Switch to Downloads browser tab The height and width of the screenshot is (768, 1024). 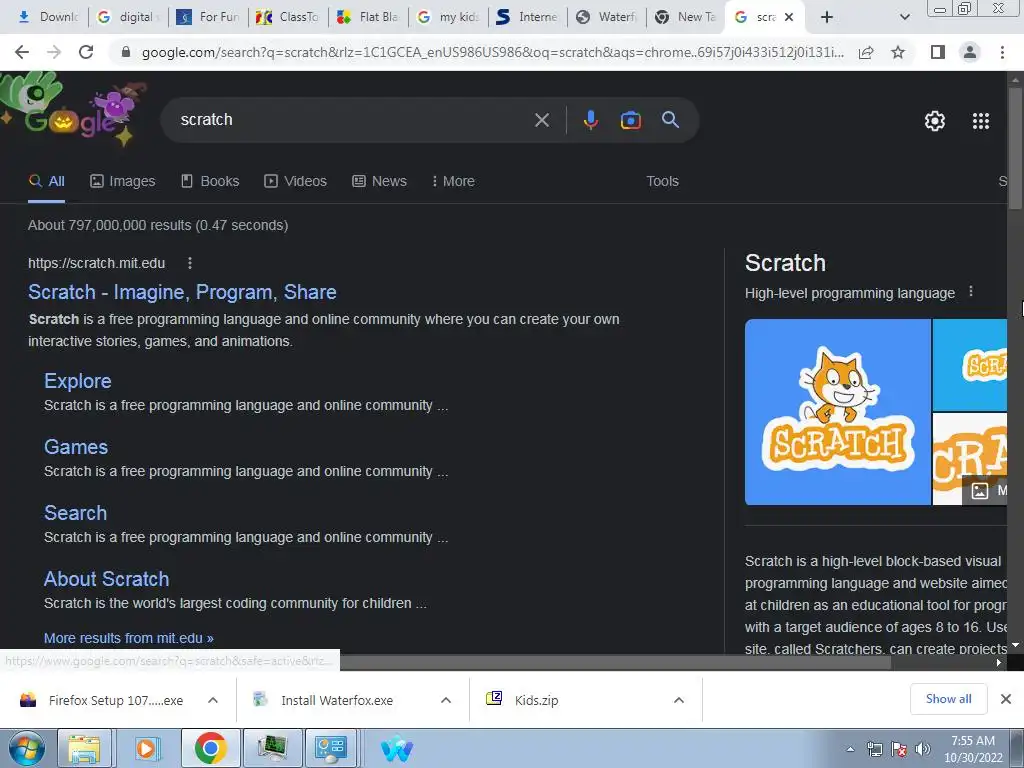tap(47, 17)
